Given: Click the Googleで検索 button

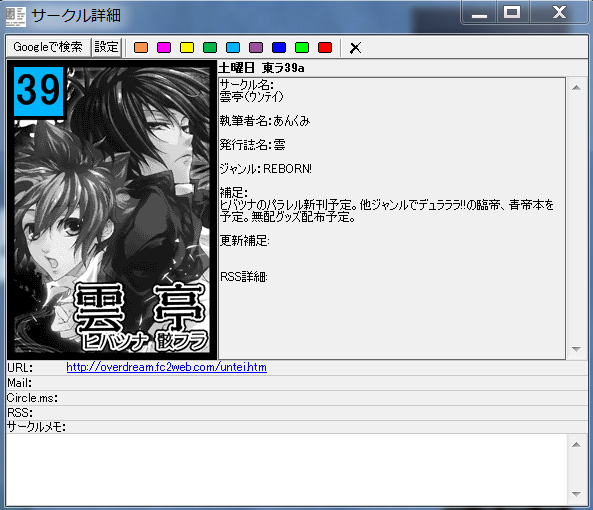Looking at the screenshot, I should pos(48,47).
